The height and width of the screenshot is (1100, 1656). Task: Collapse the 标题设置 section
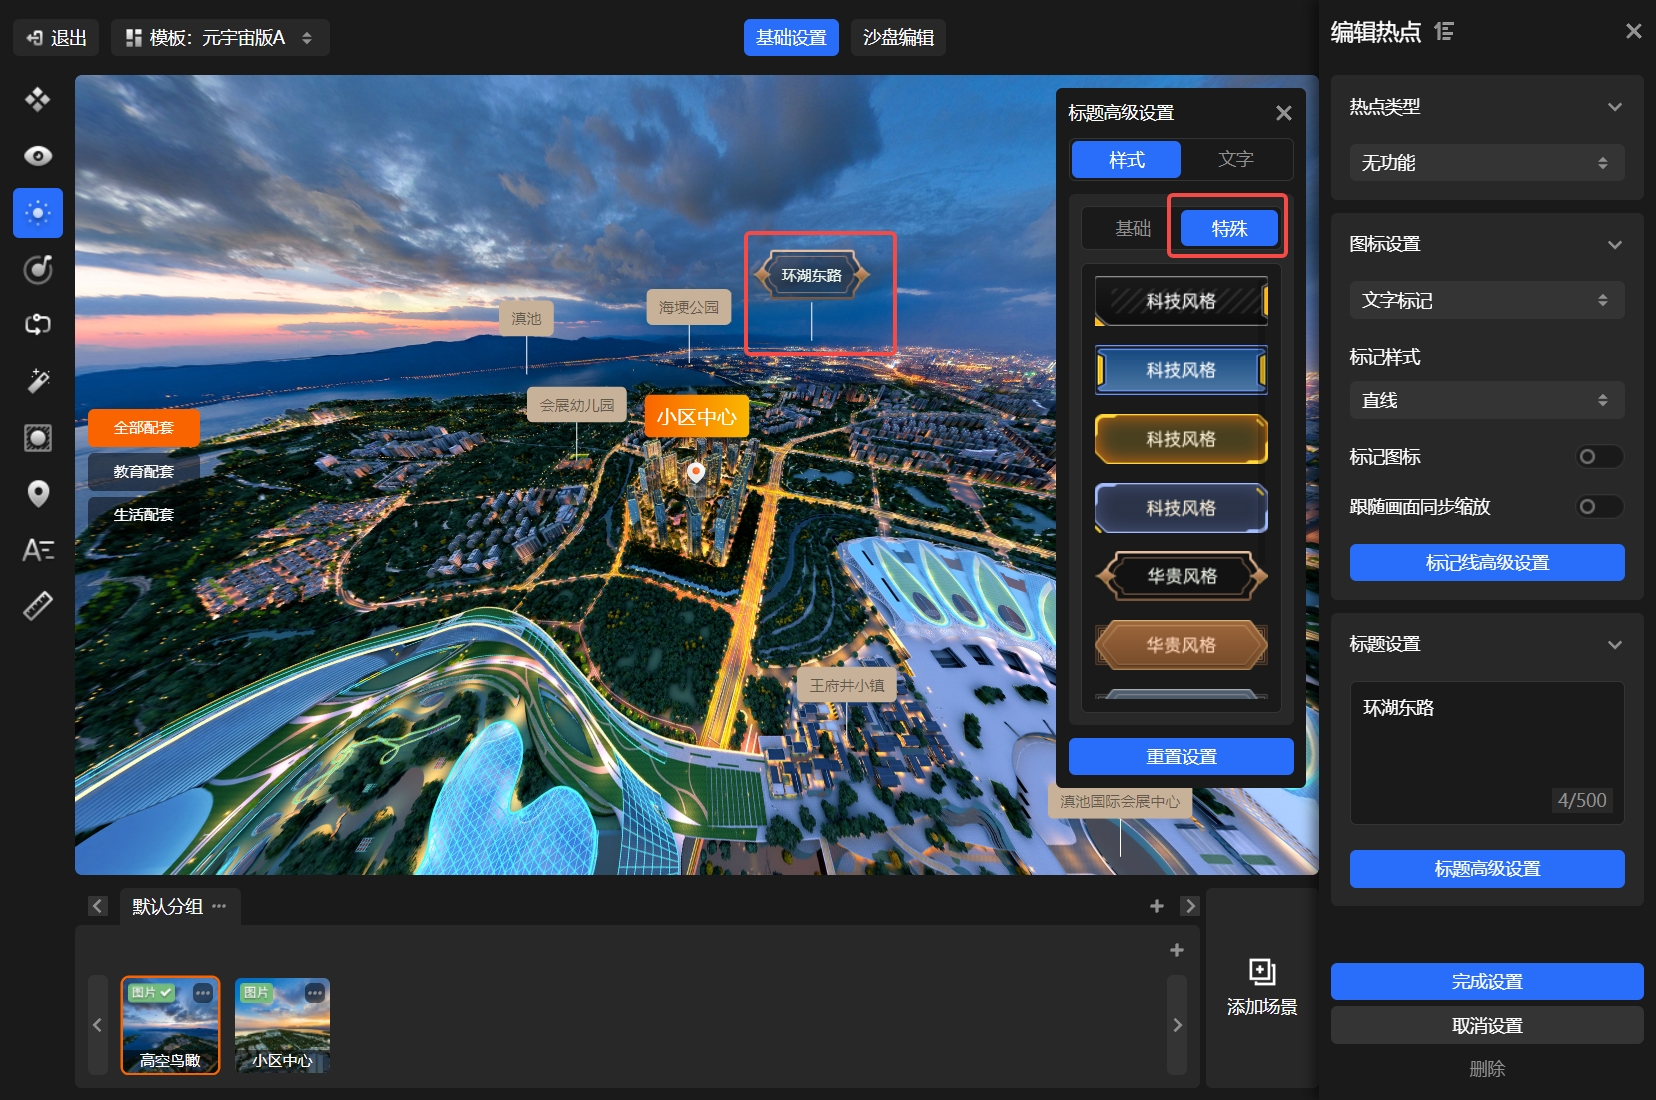[x=1614, y=645]
